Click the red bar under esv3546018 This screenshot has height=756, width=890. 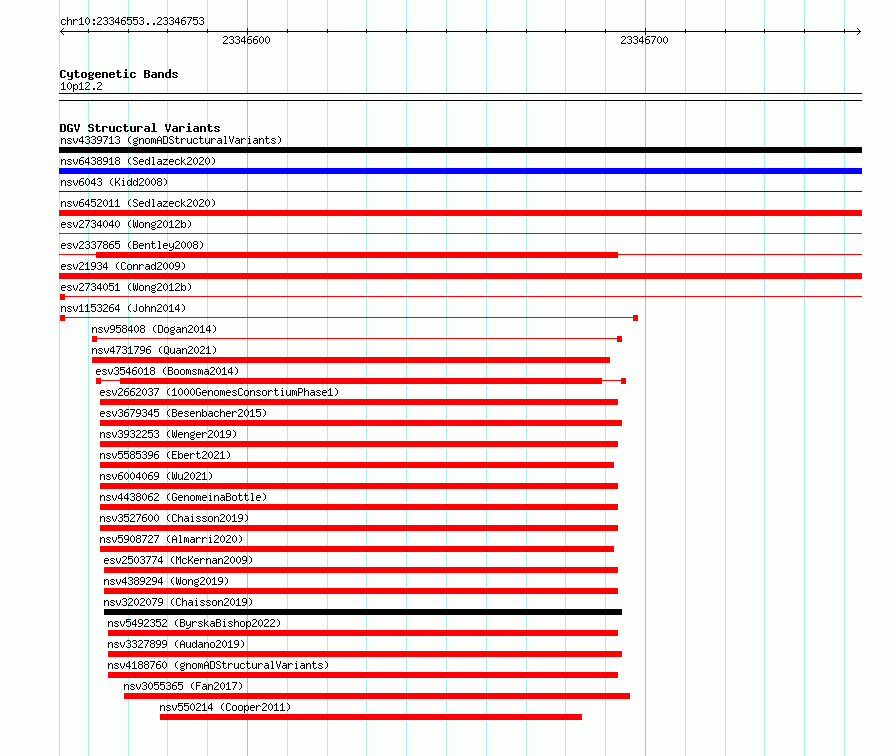pos(361,381)
